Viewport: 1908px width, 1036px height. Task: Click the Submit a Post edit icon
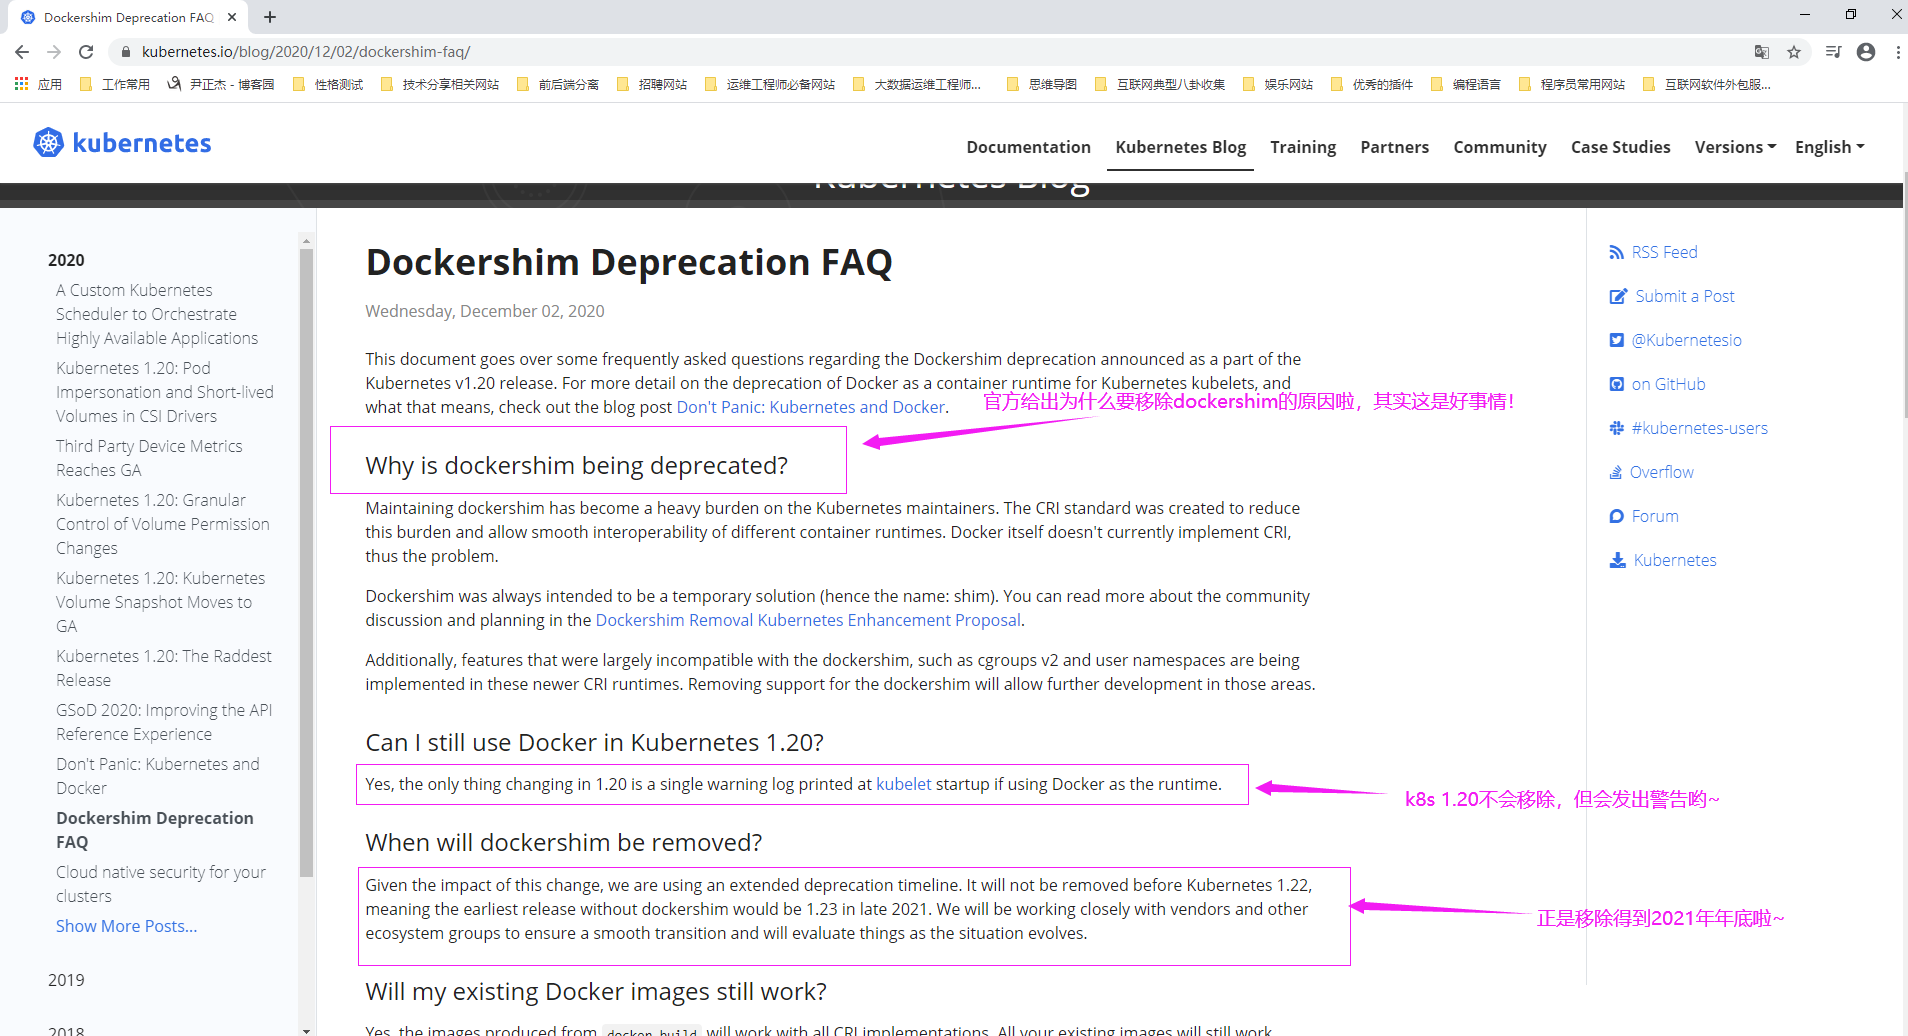pos(1617,296)
